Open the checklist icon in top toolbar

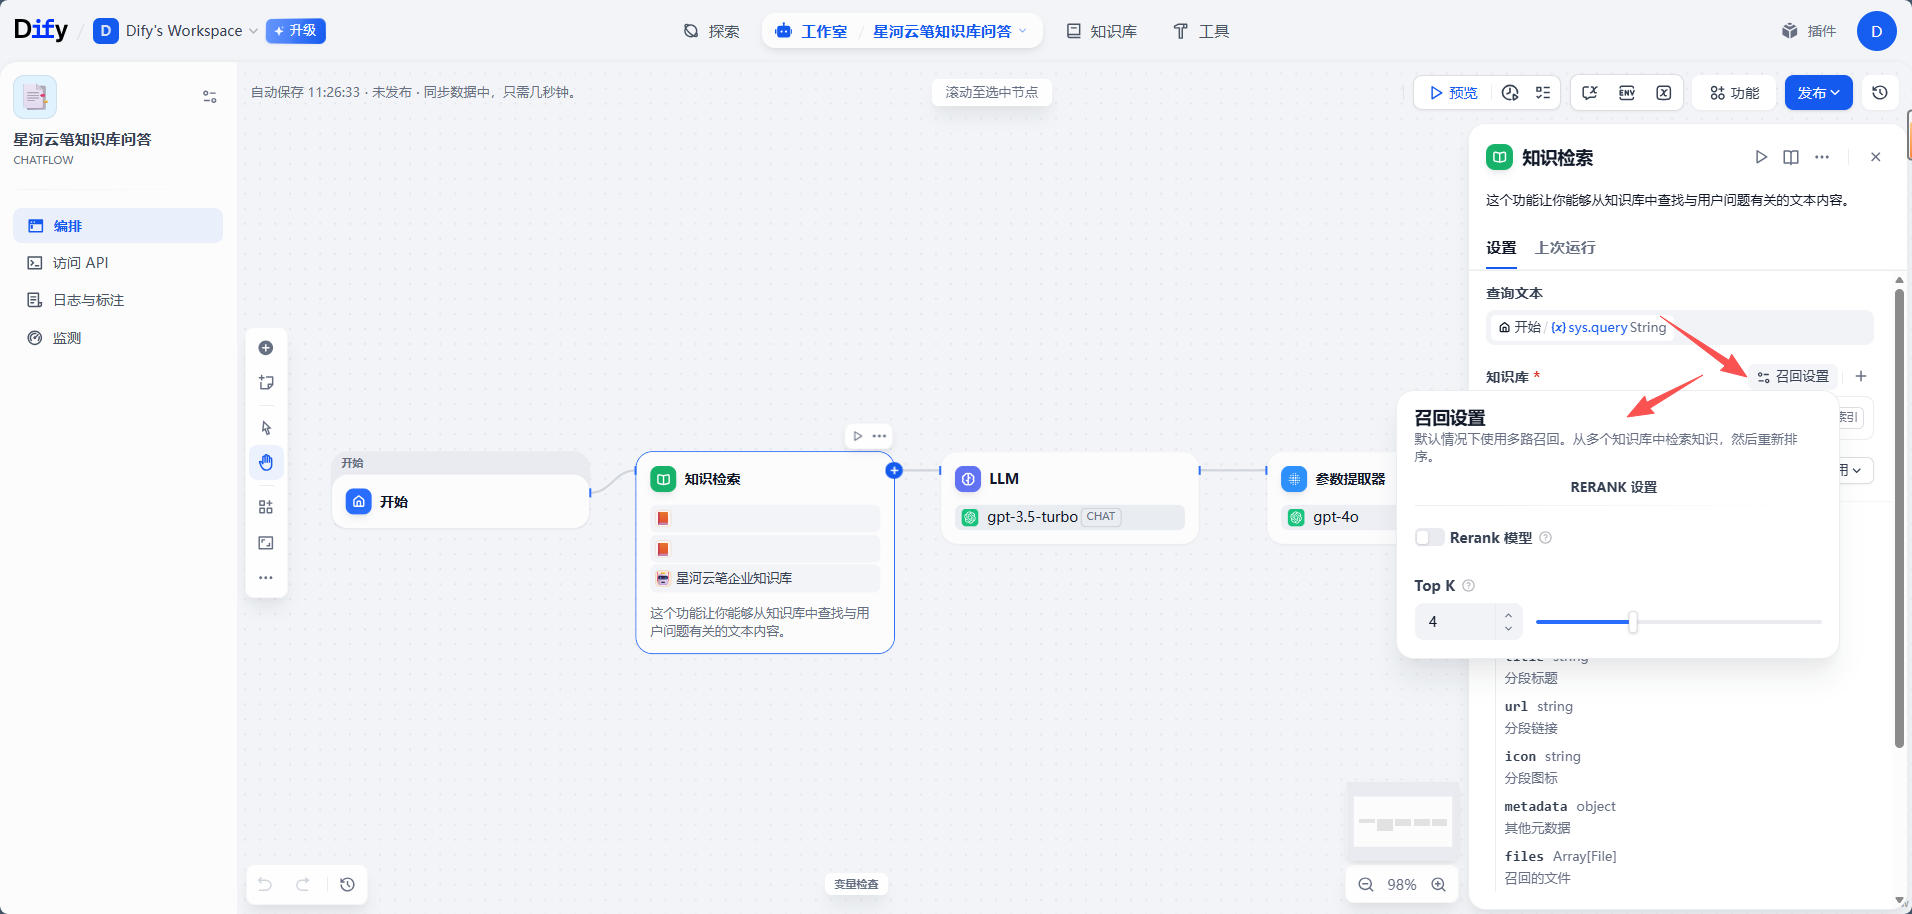coord(1543,93)
